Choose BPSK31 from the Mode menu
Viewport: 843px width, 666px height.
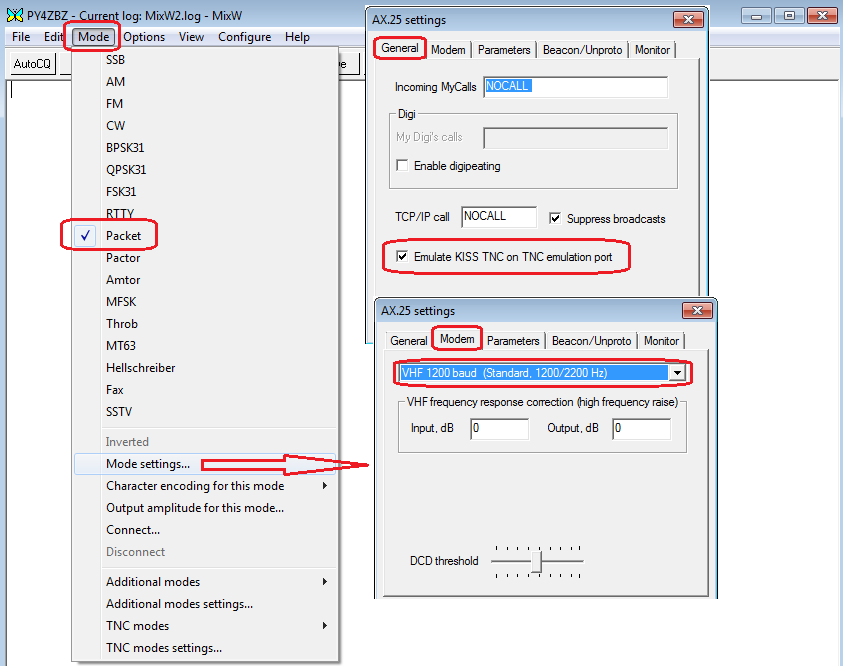coord(205,148)
